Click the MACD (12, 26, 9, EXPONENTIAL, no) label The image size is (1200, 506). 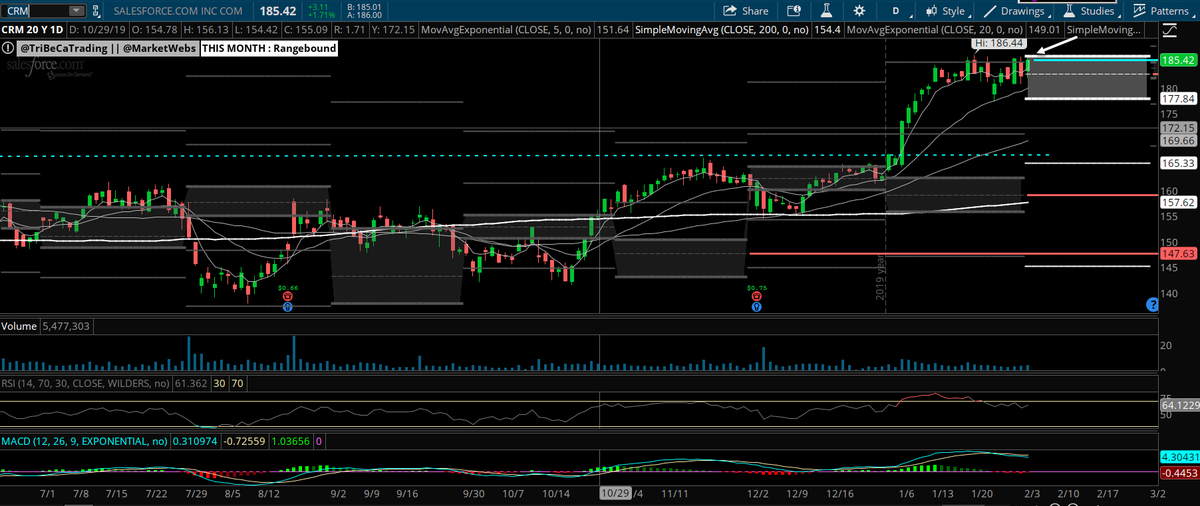pyautogui.click(x=84, y=440)
